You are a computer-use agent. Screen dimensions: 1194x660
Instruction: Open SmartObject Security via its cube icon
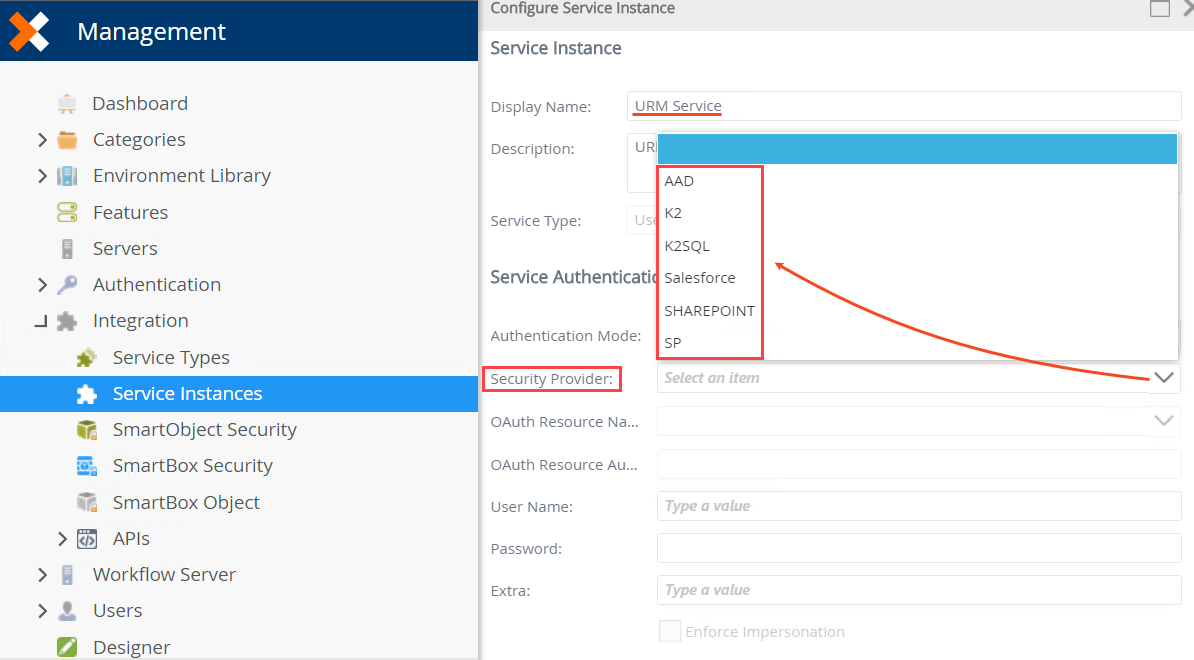pyautogui.click(x=86, y=429)
